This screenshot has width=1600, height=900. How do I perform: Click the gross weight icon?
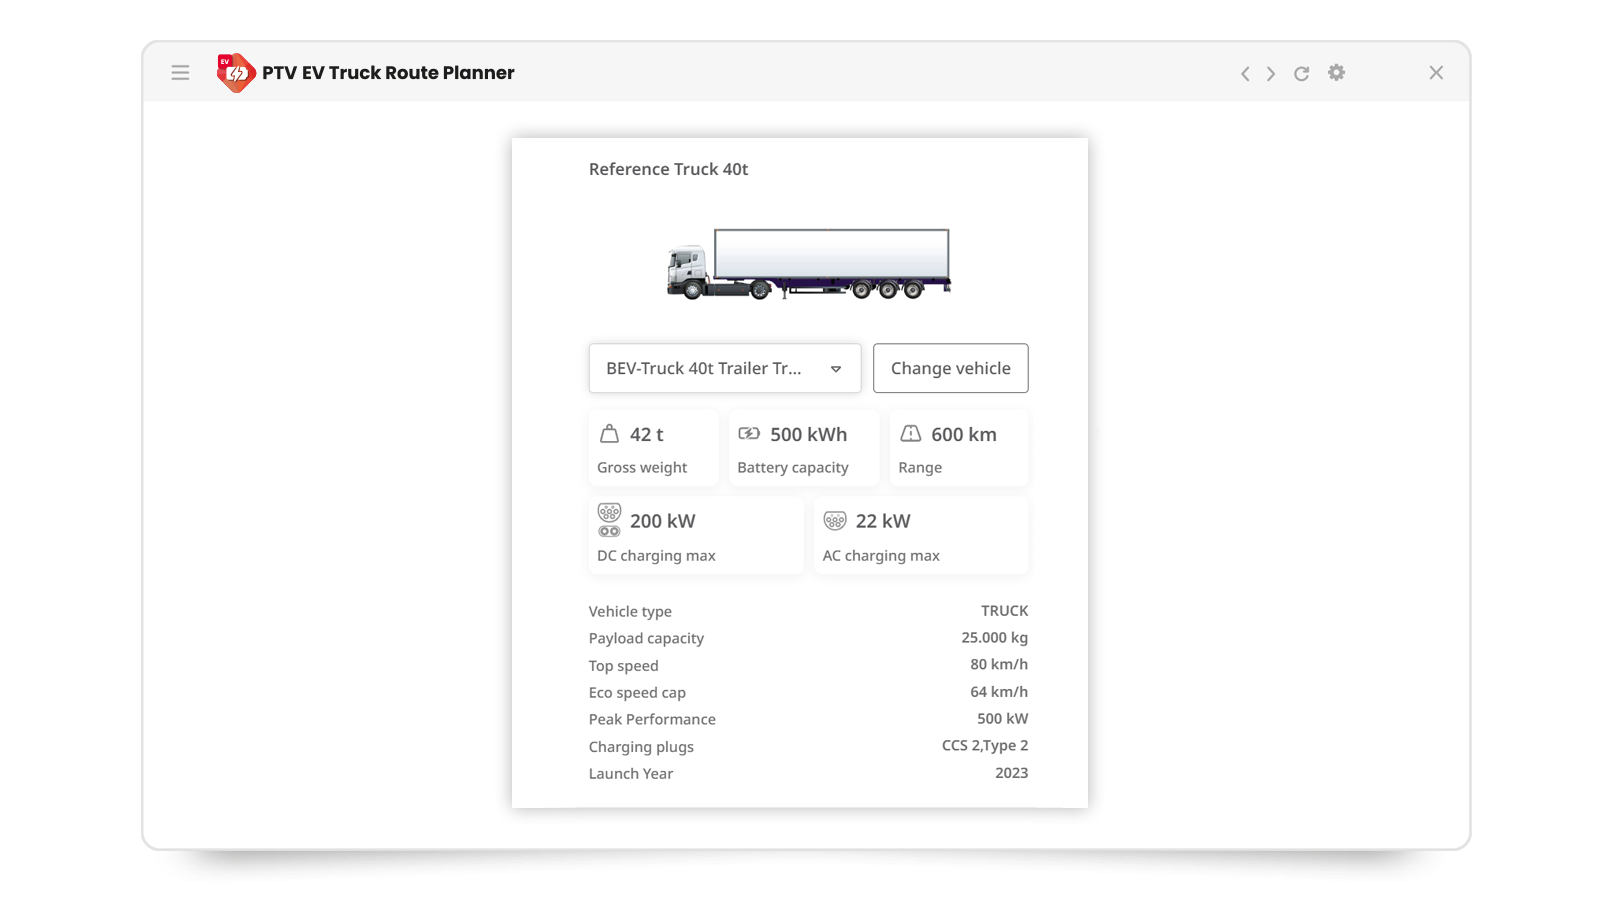click(x=609, y=434)
